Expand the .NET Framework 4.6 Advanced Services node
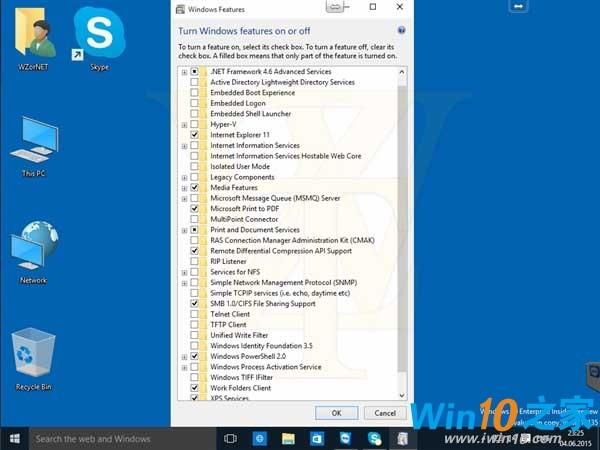 (184, 72)
